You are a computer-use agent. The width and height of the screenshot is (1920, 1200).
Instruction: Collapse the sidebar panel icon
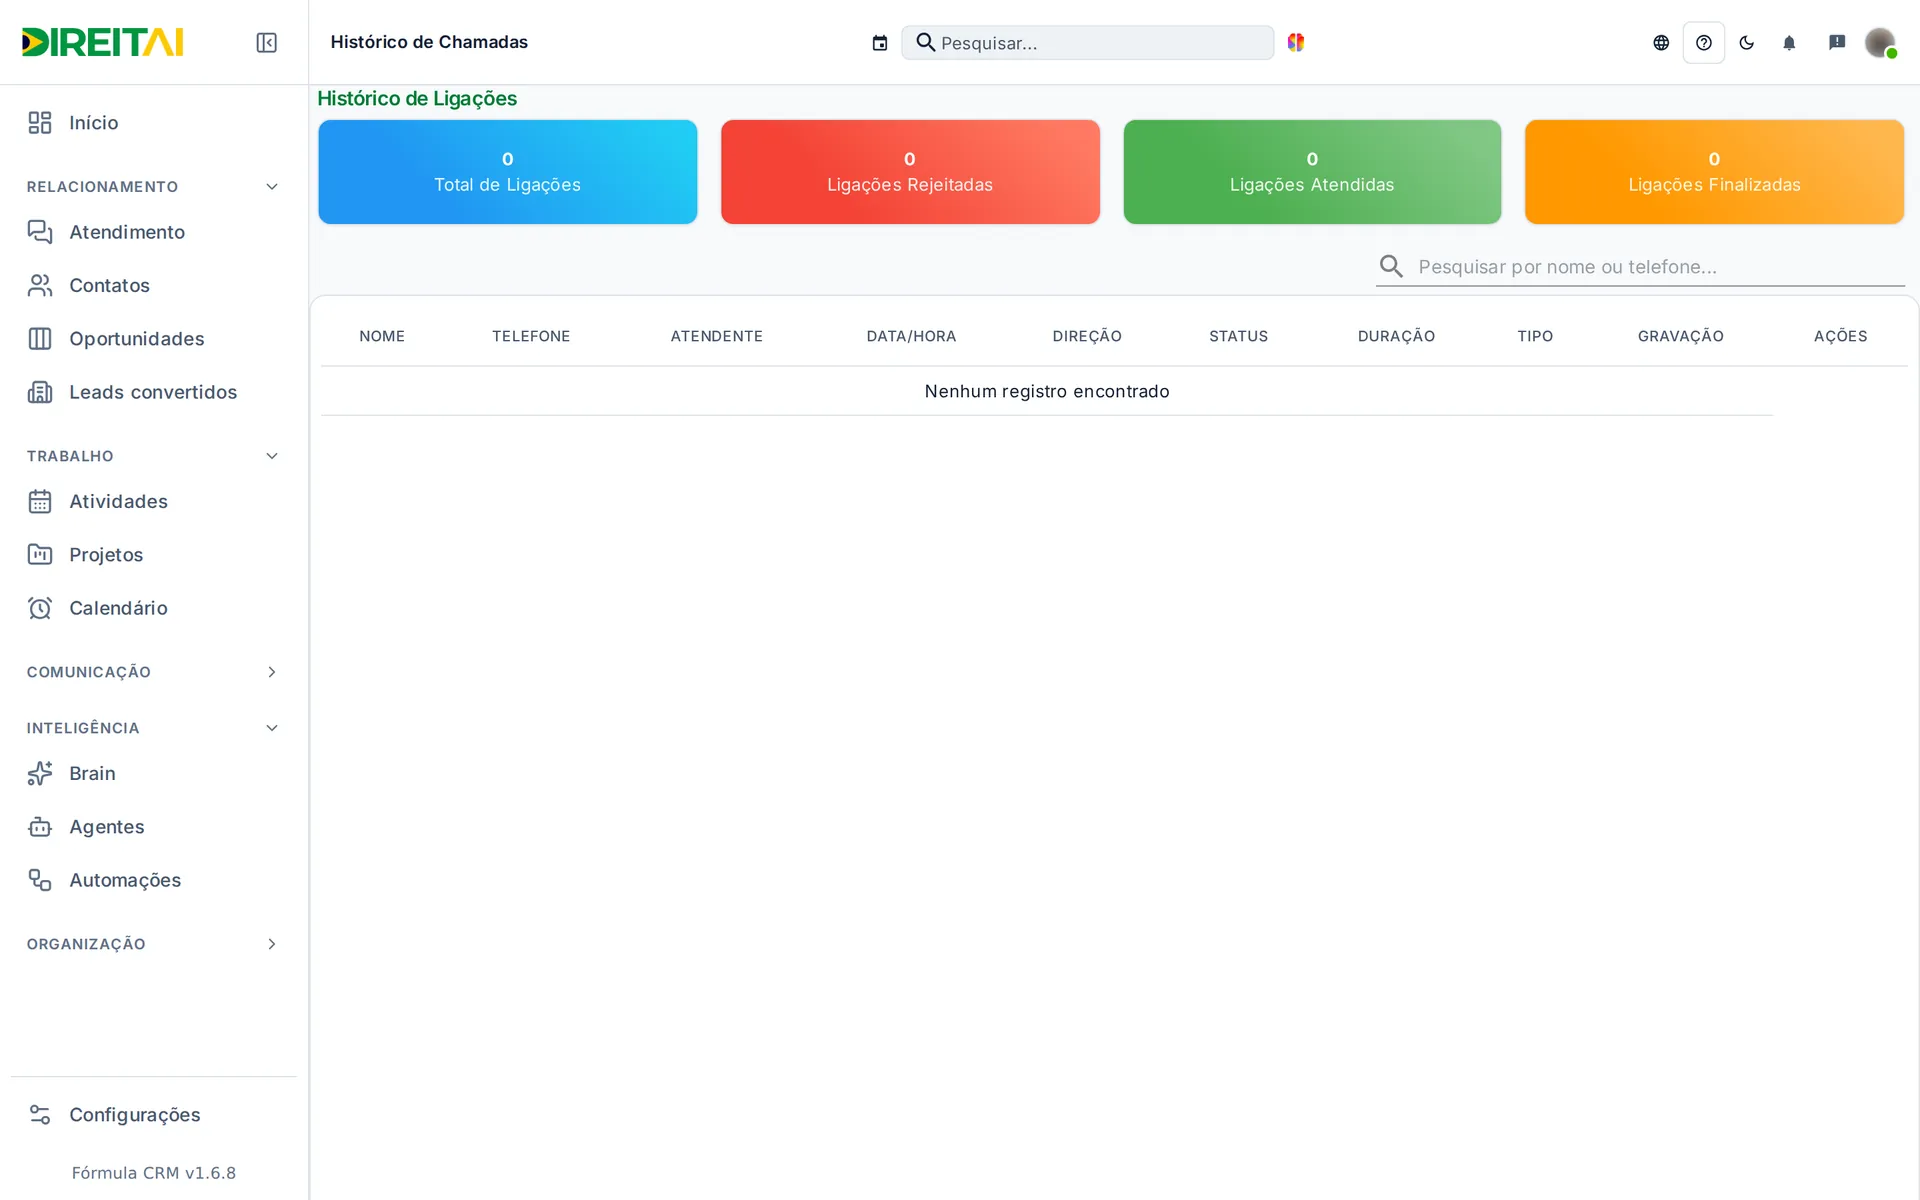click(x=266, y=43)
